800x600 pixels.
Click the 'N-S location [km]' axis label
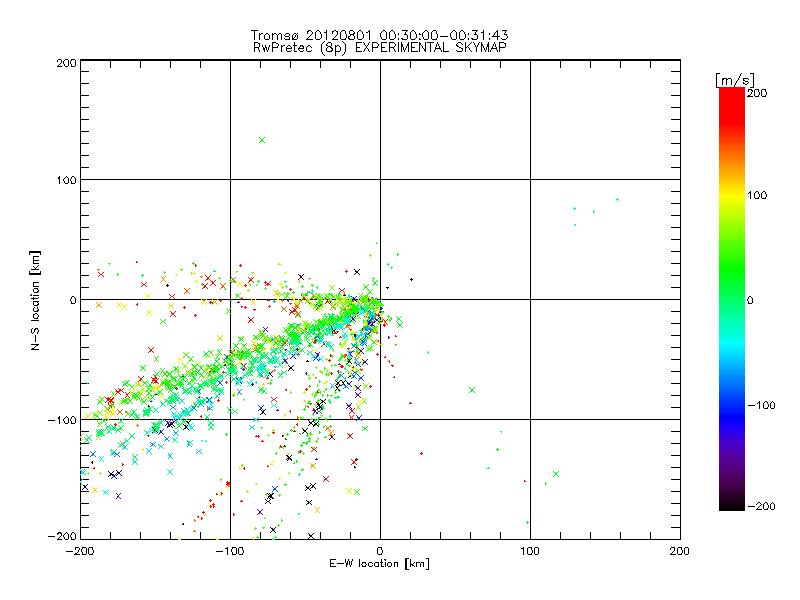(x=35, y=300)
